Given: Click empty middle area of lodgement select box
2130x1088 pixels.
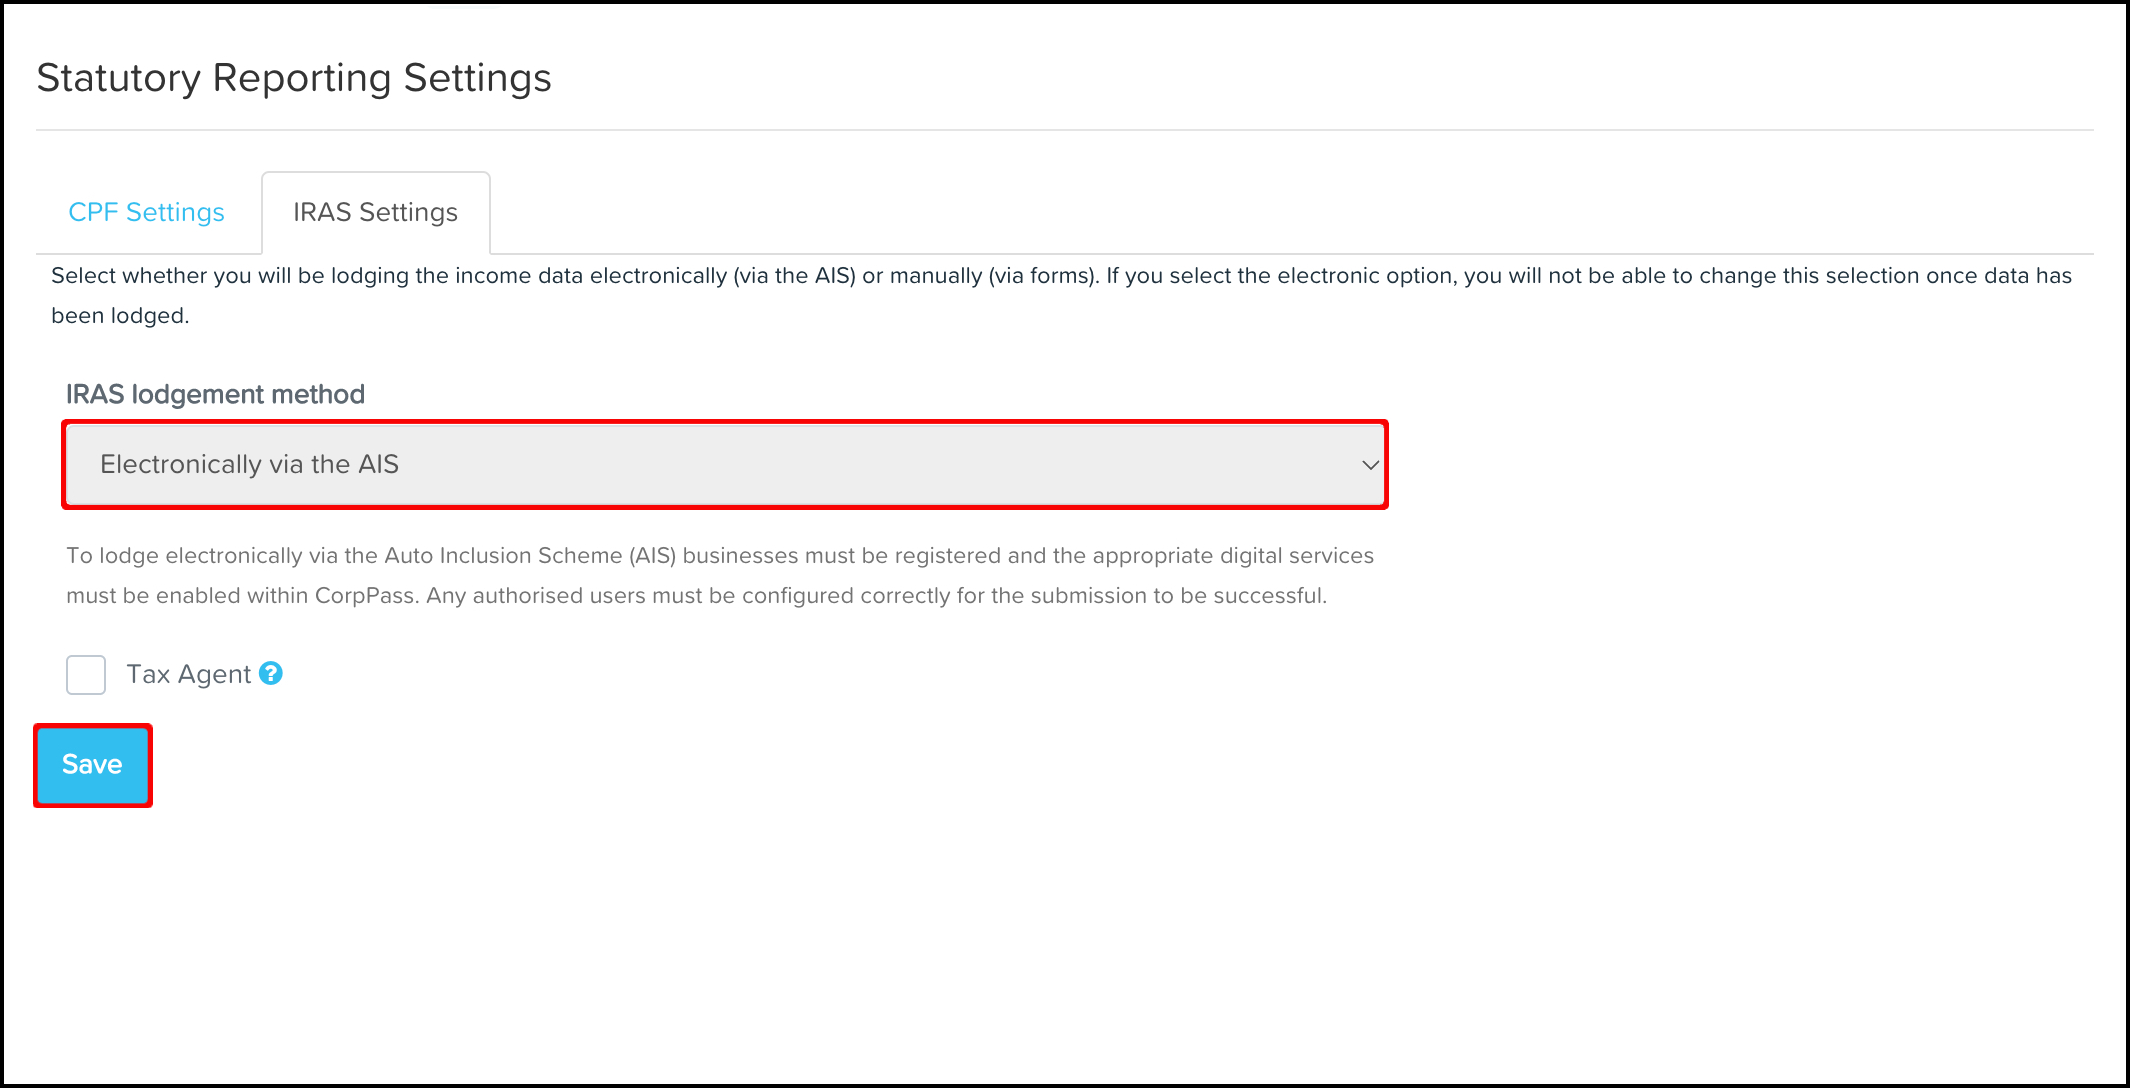Looking at the screenshot, I should coord(850,465).
